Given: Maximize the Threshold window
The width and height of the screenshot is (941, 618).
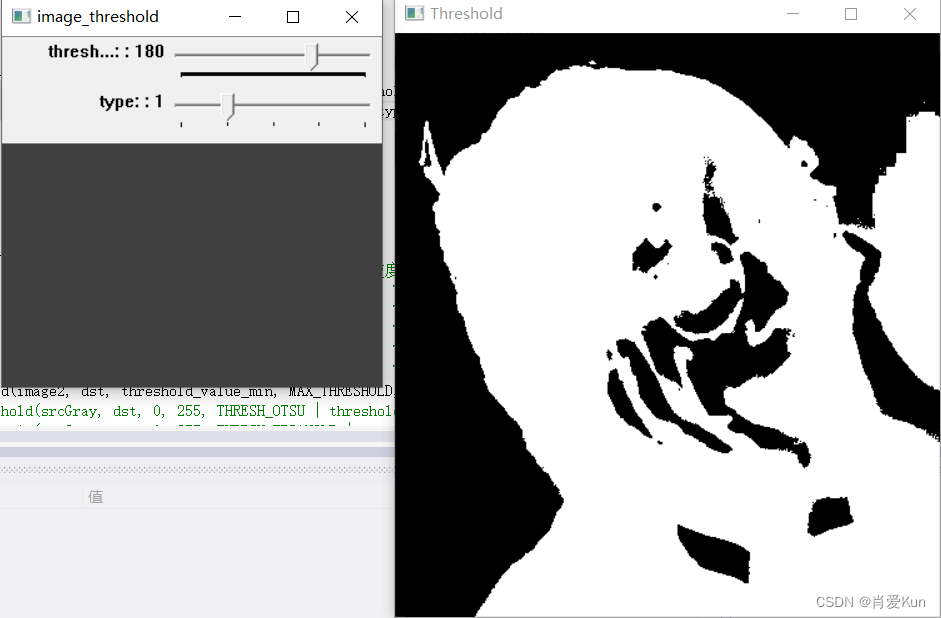Looking at the screenshot, I should pyautogui.click(x=851, y=14).
